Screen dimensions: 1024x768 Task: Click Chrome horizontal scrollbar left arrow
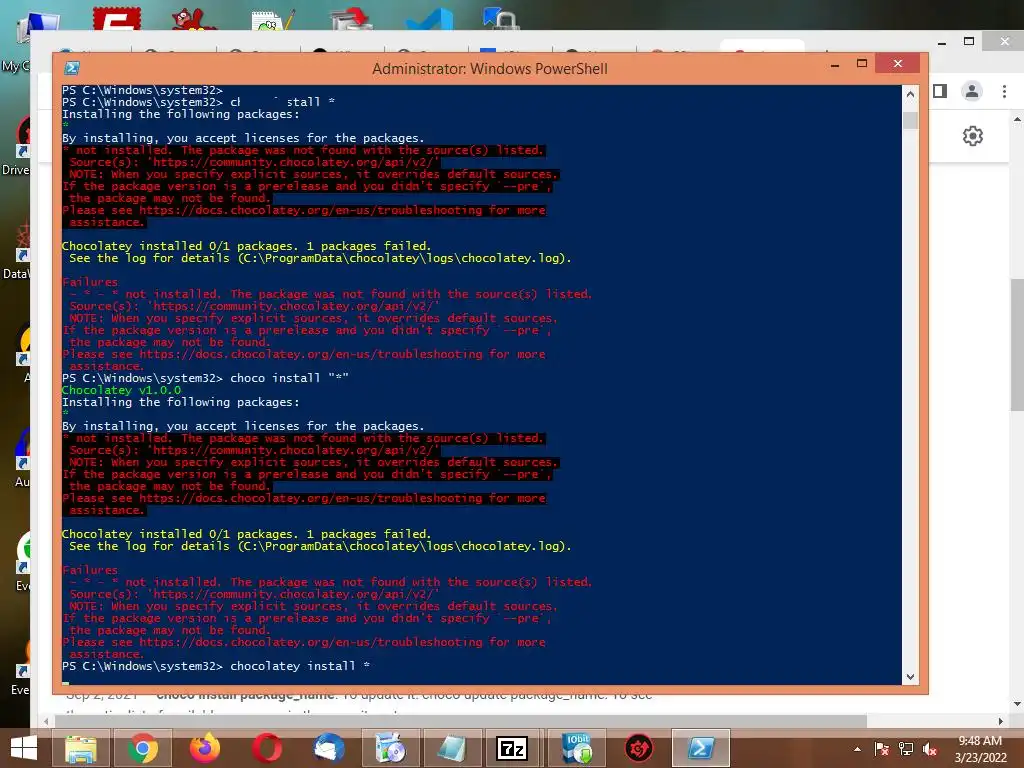tap(46, 721)
